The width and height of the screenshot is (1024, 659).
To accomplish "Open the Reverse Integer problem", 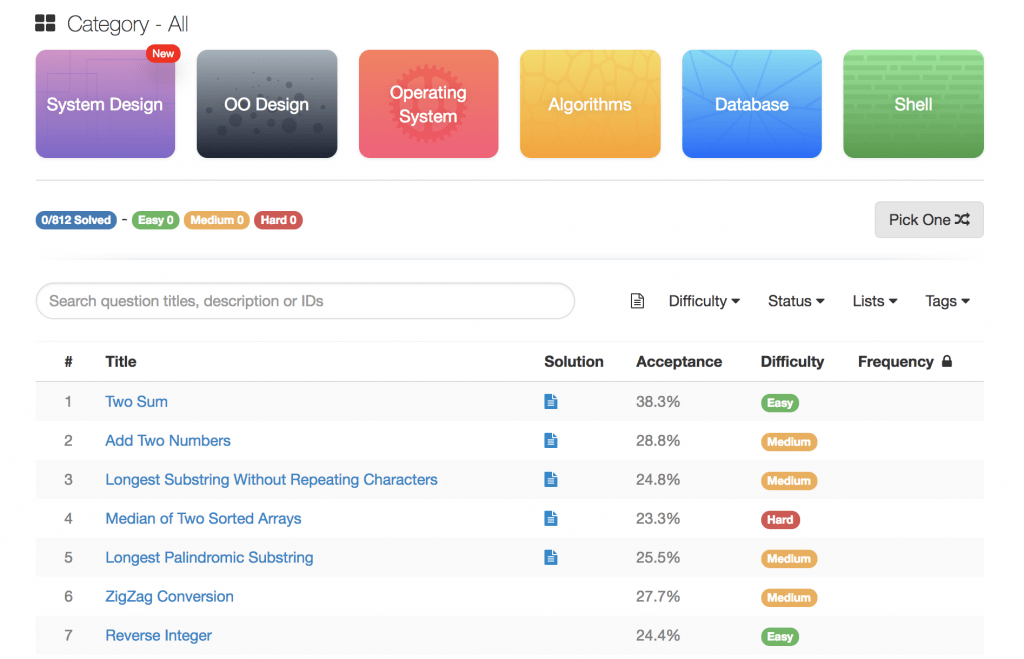I will point(158,636).
